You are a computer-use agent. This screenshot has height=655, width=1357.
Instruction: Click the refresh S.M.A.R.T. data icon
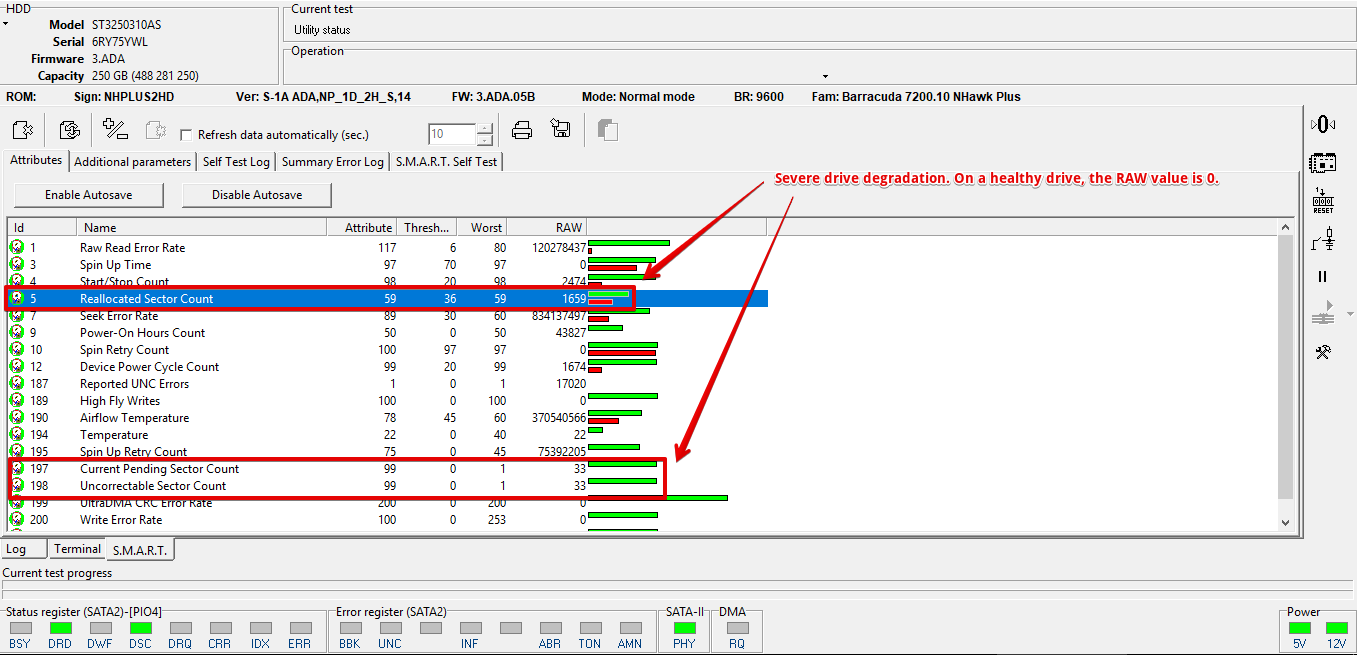click(x=69, y=130)
